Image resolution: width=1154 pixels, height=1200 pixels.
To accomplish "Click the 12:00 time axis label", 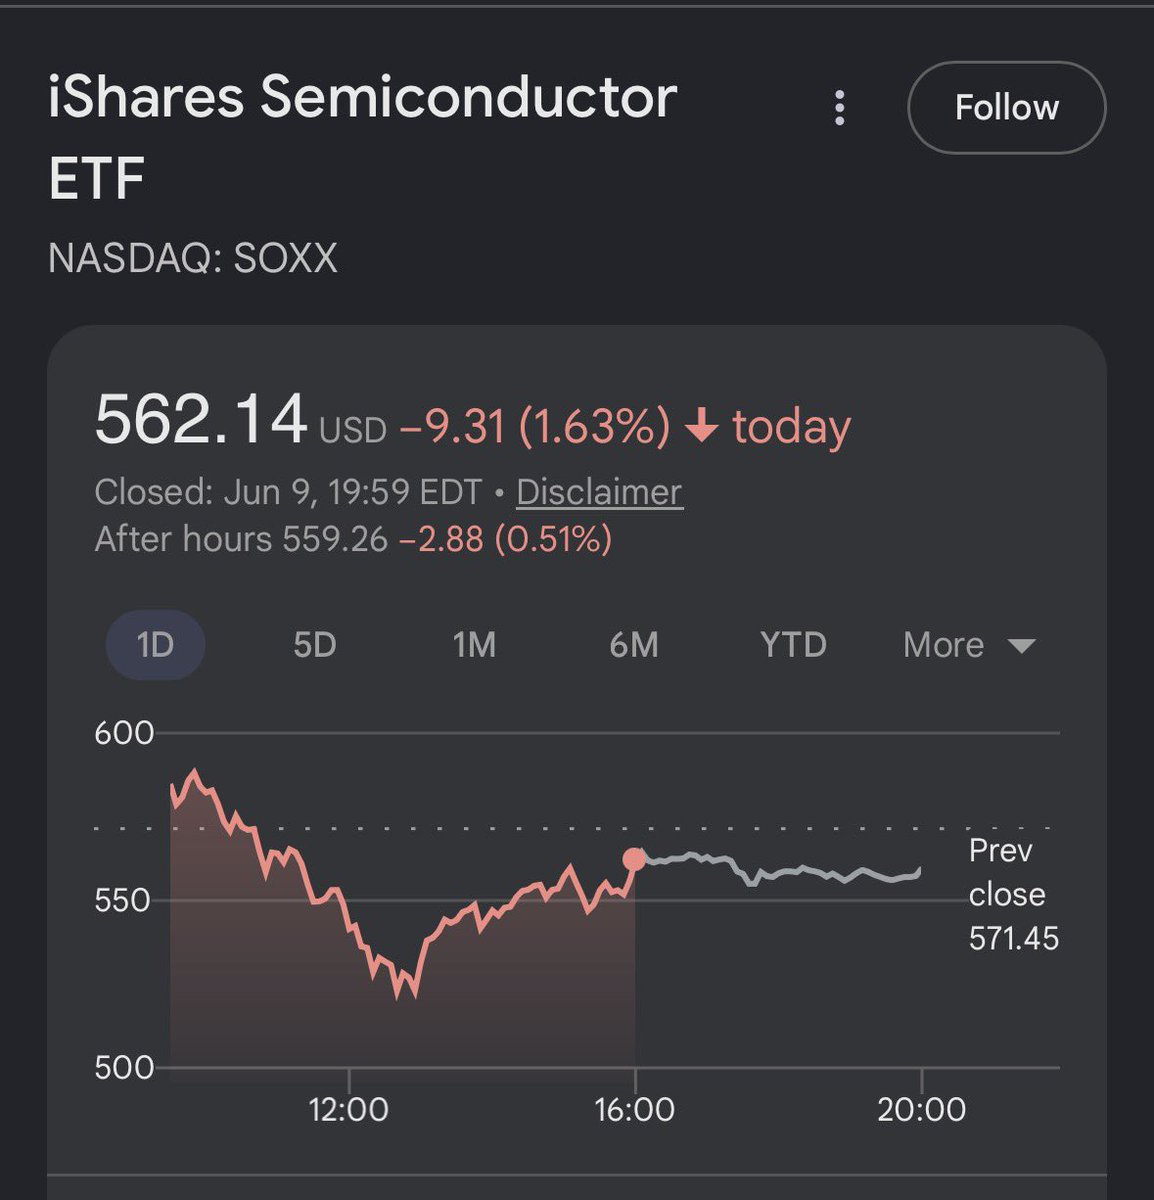I will pos(349,1109).
